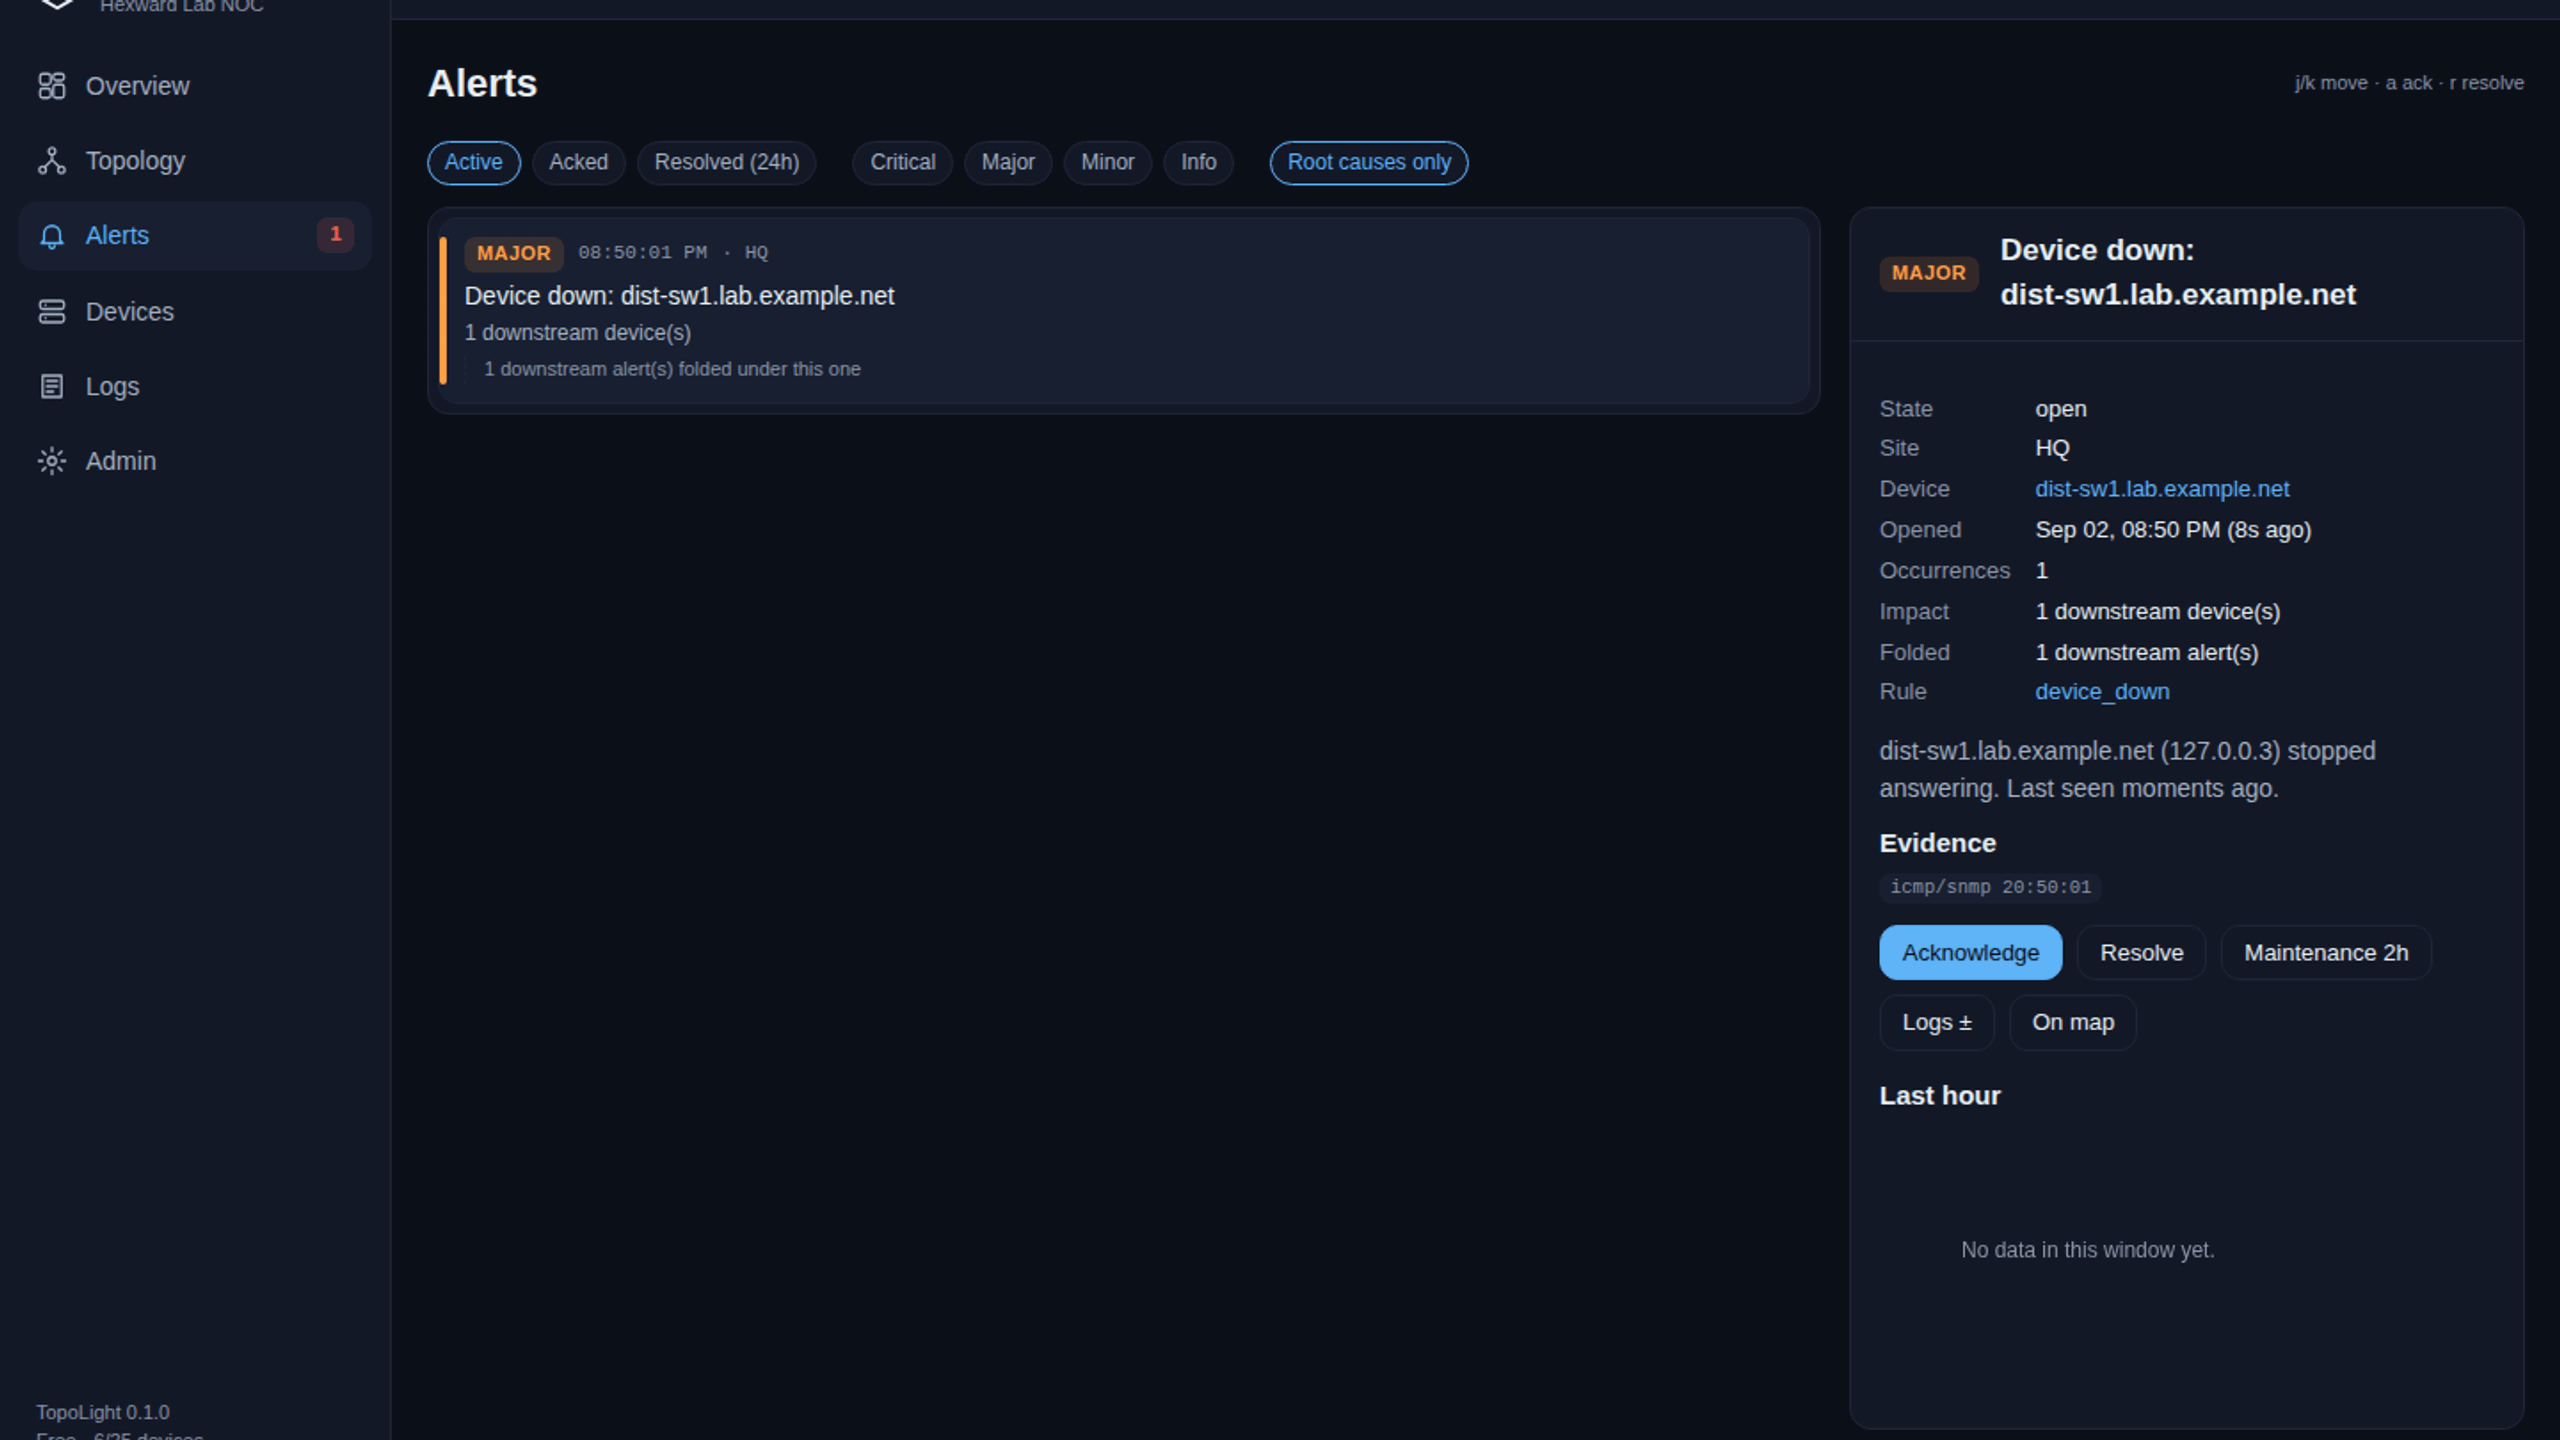Click the red alert count badge
Image resolution: width=2560 pixels, height=1440 pixels.
335,235
